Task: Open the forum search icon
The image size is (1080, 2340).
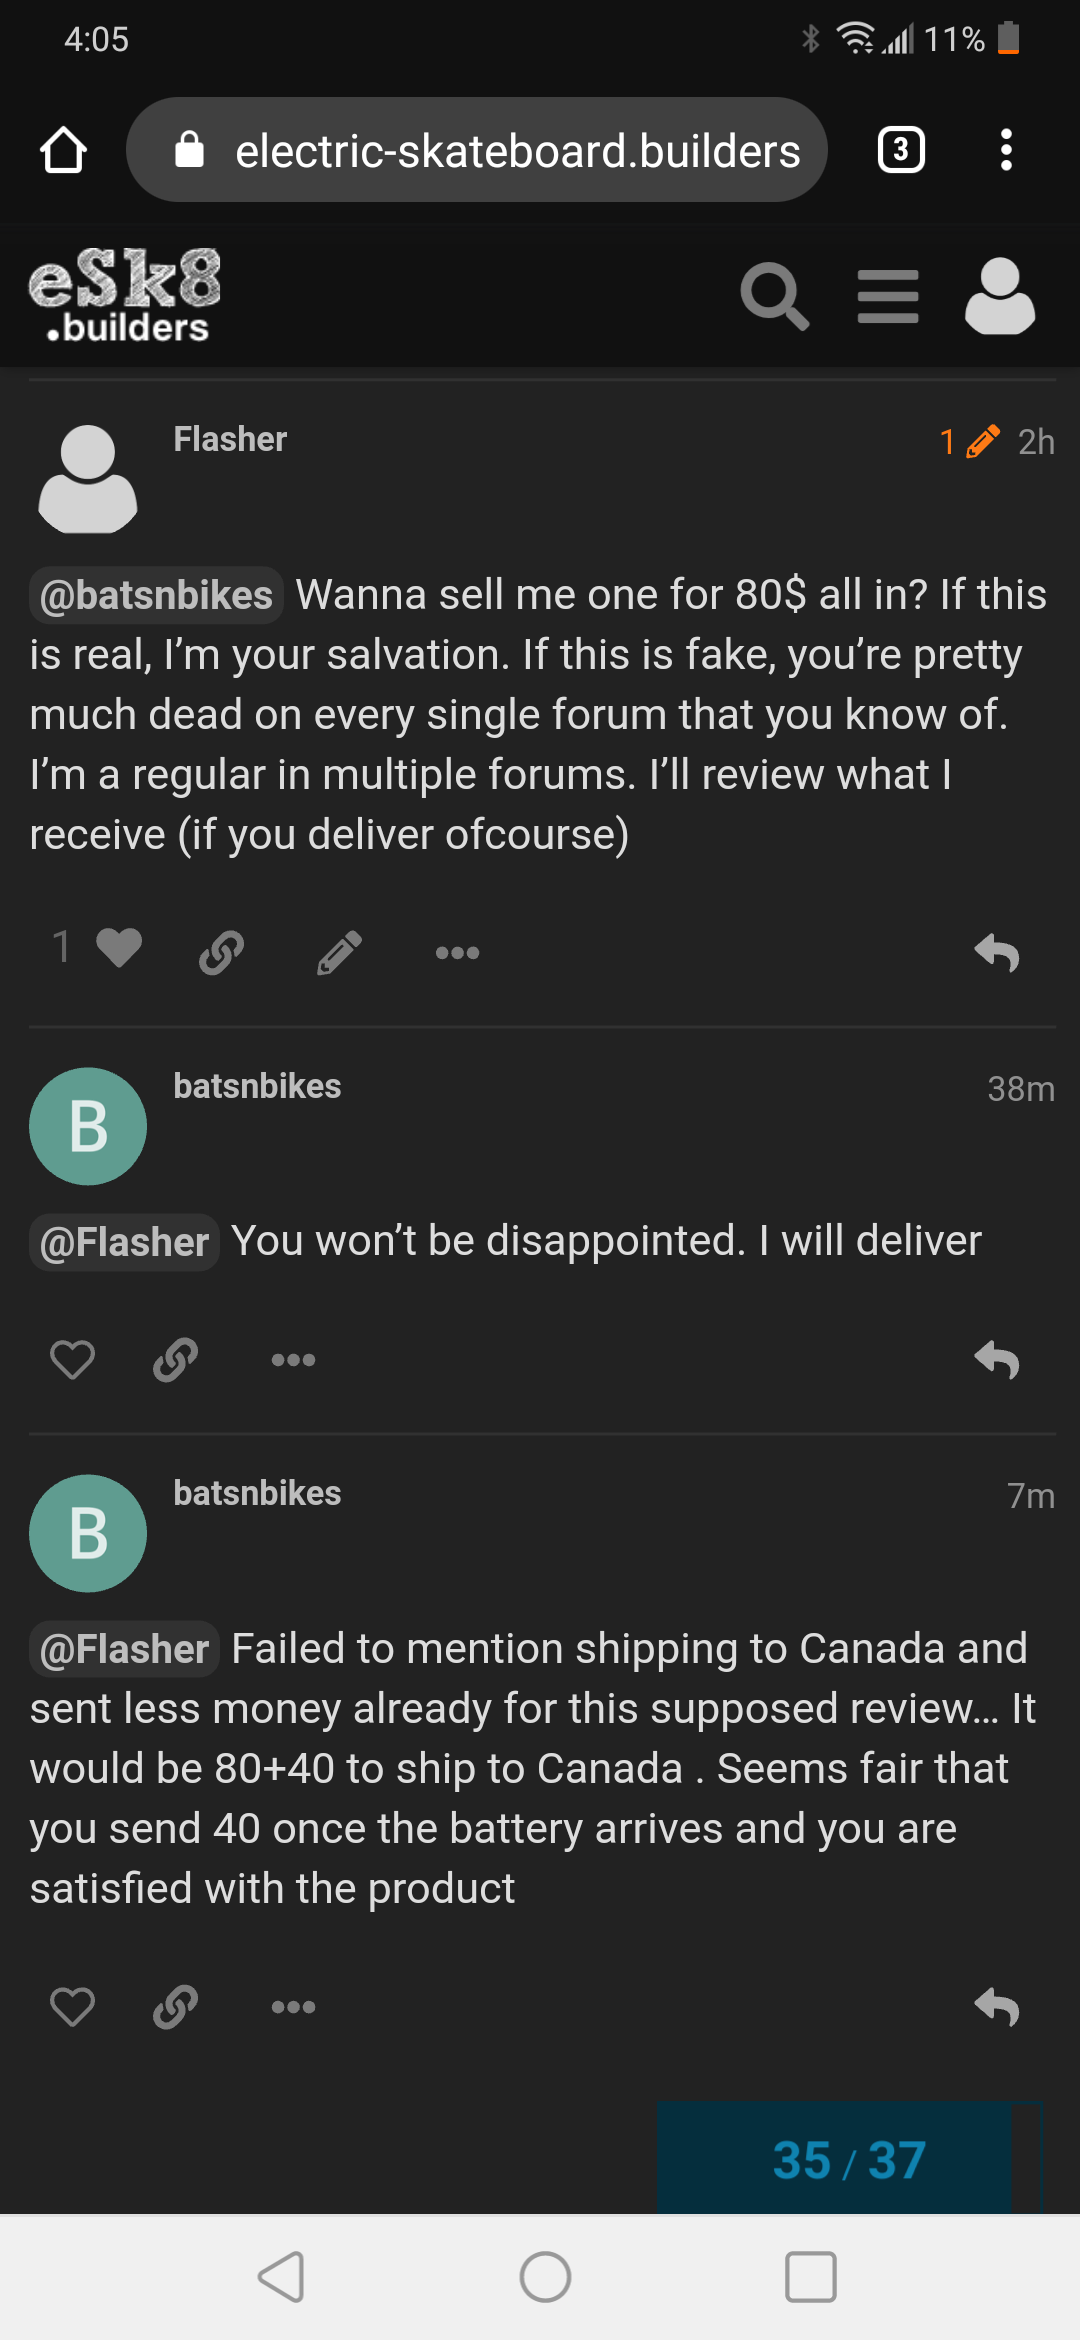Action: click(x=774, y=296)
